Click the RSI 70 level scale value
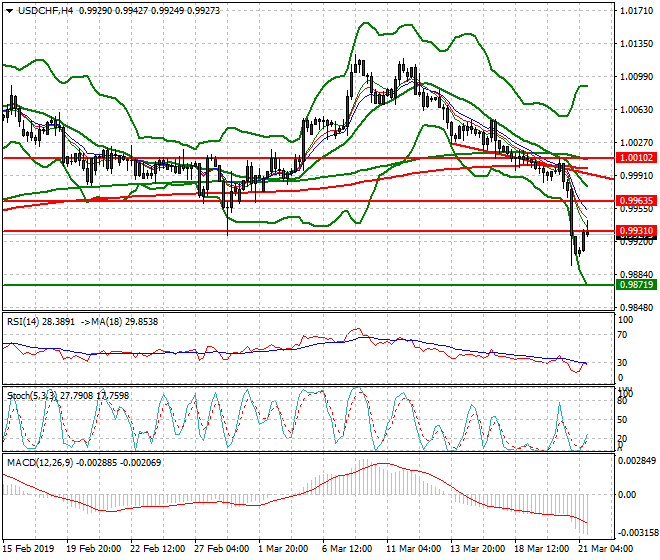The height and width of the screenshot is (560, 660). pos(623,335)
